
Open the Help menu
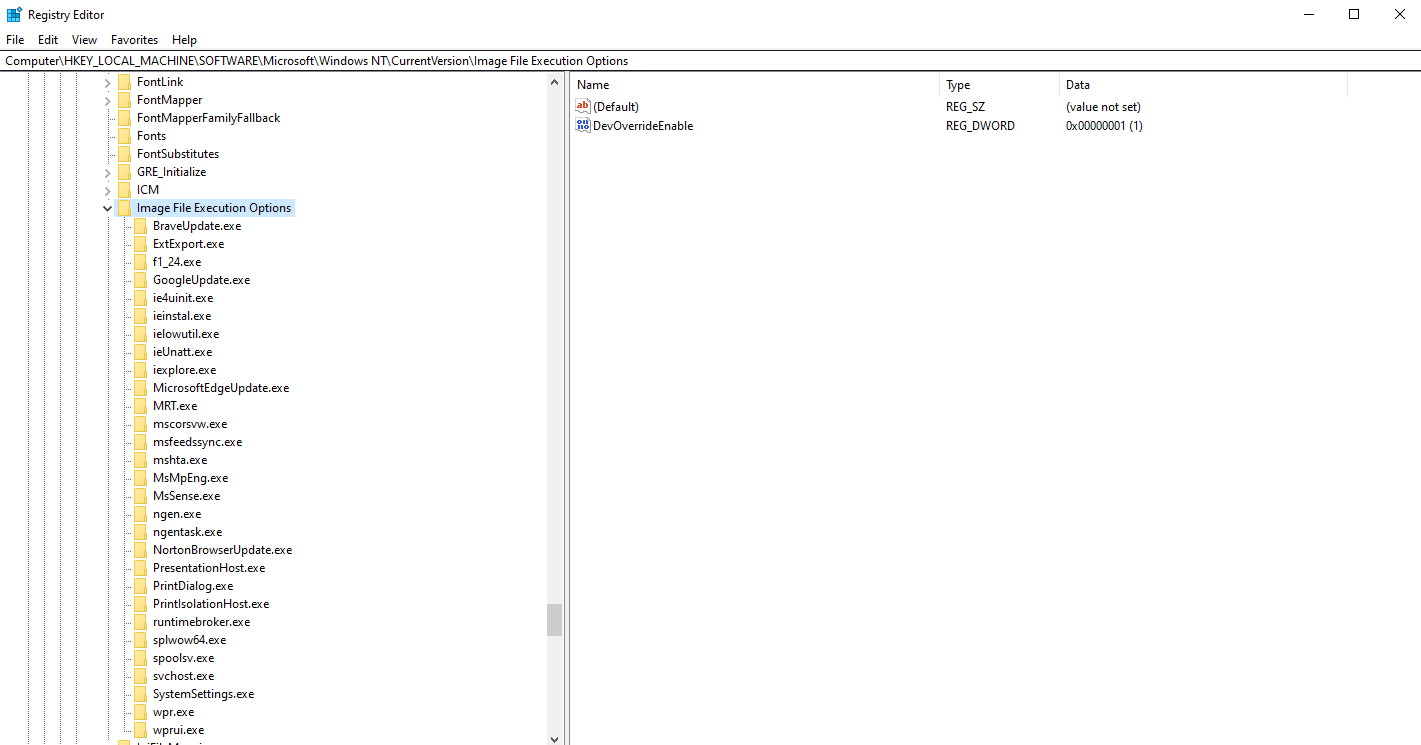pyautogui.click(x=184, y=40)
